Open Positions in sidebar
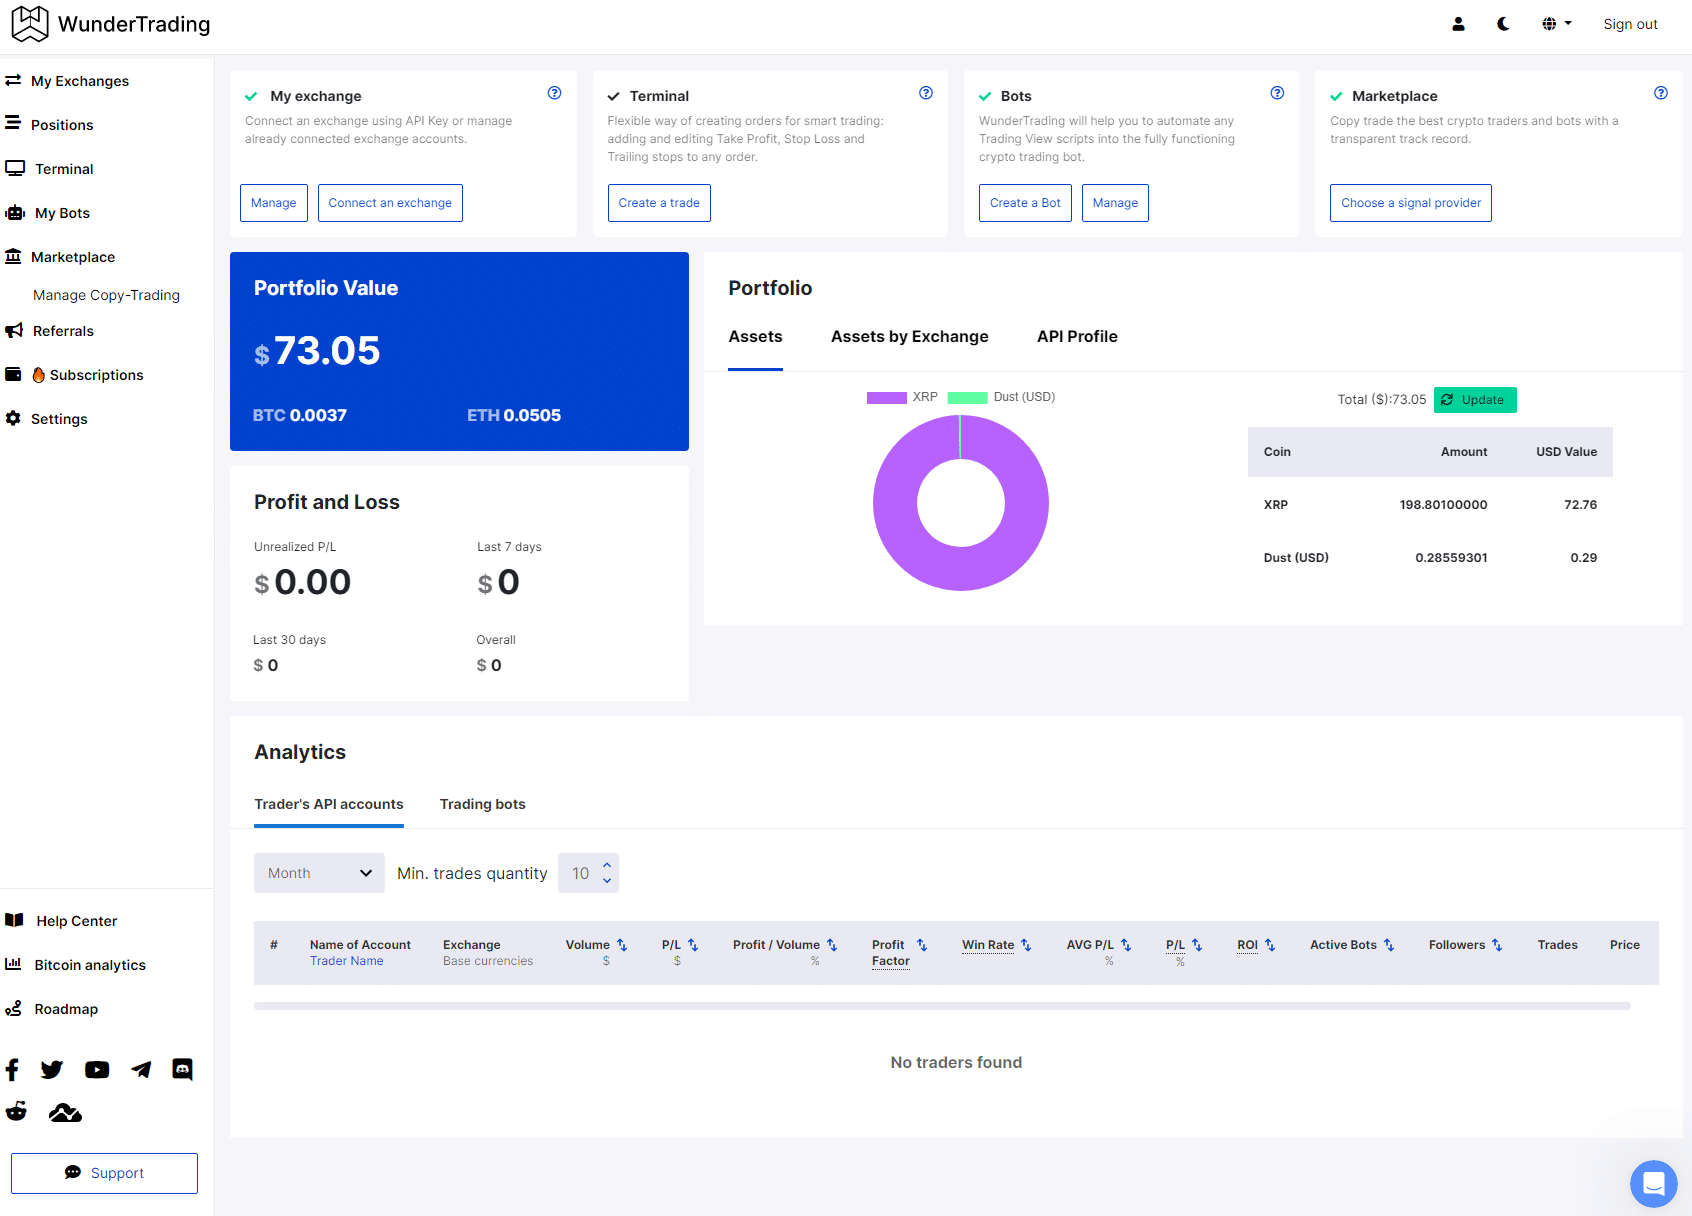Image resolution: width=1692 pixels, height=1216 pixels. click(x=50, y=125)
